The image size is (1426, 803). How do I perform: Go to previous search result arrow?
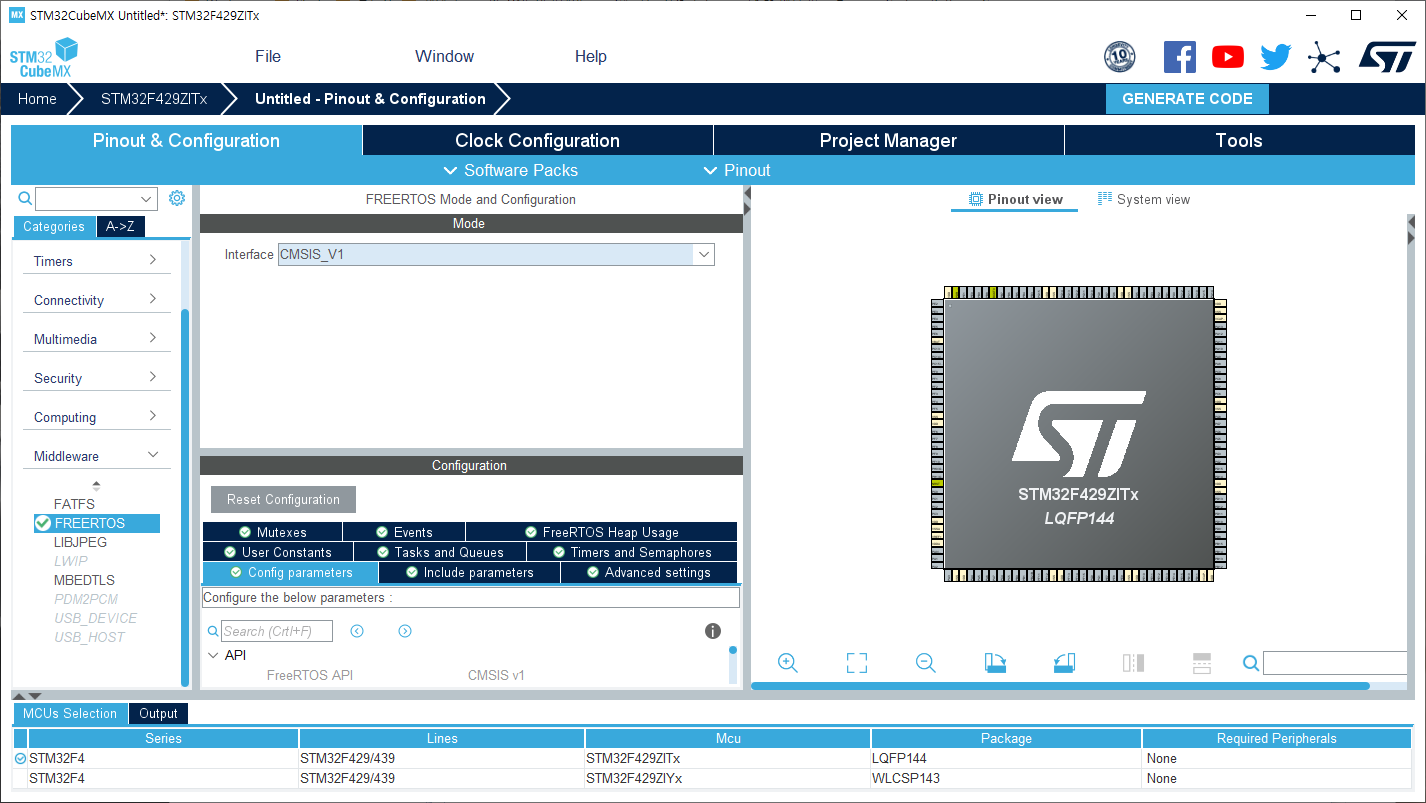pos(357,631)
